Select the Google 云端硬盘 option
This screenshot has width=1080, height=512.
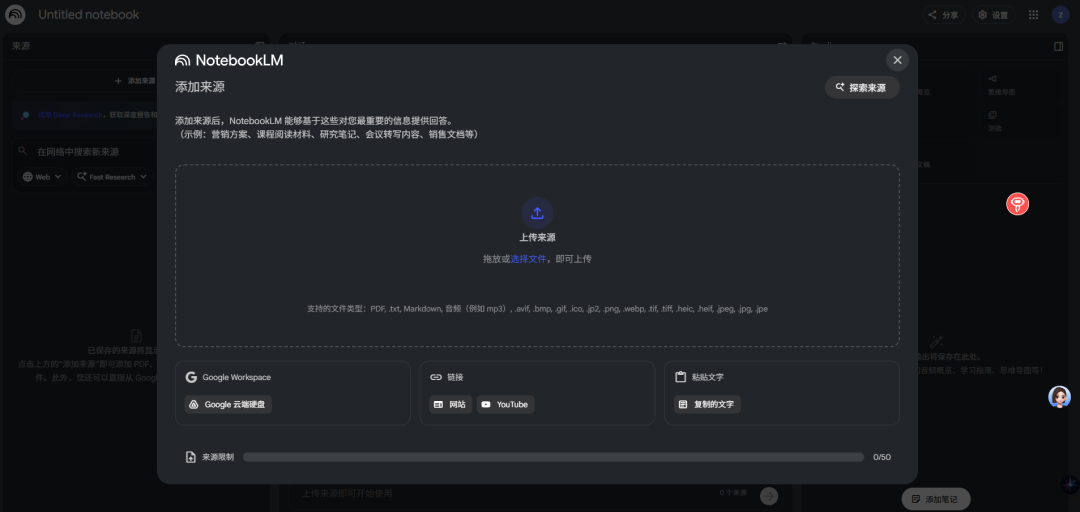click(228, 405)
